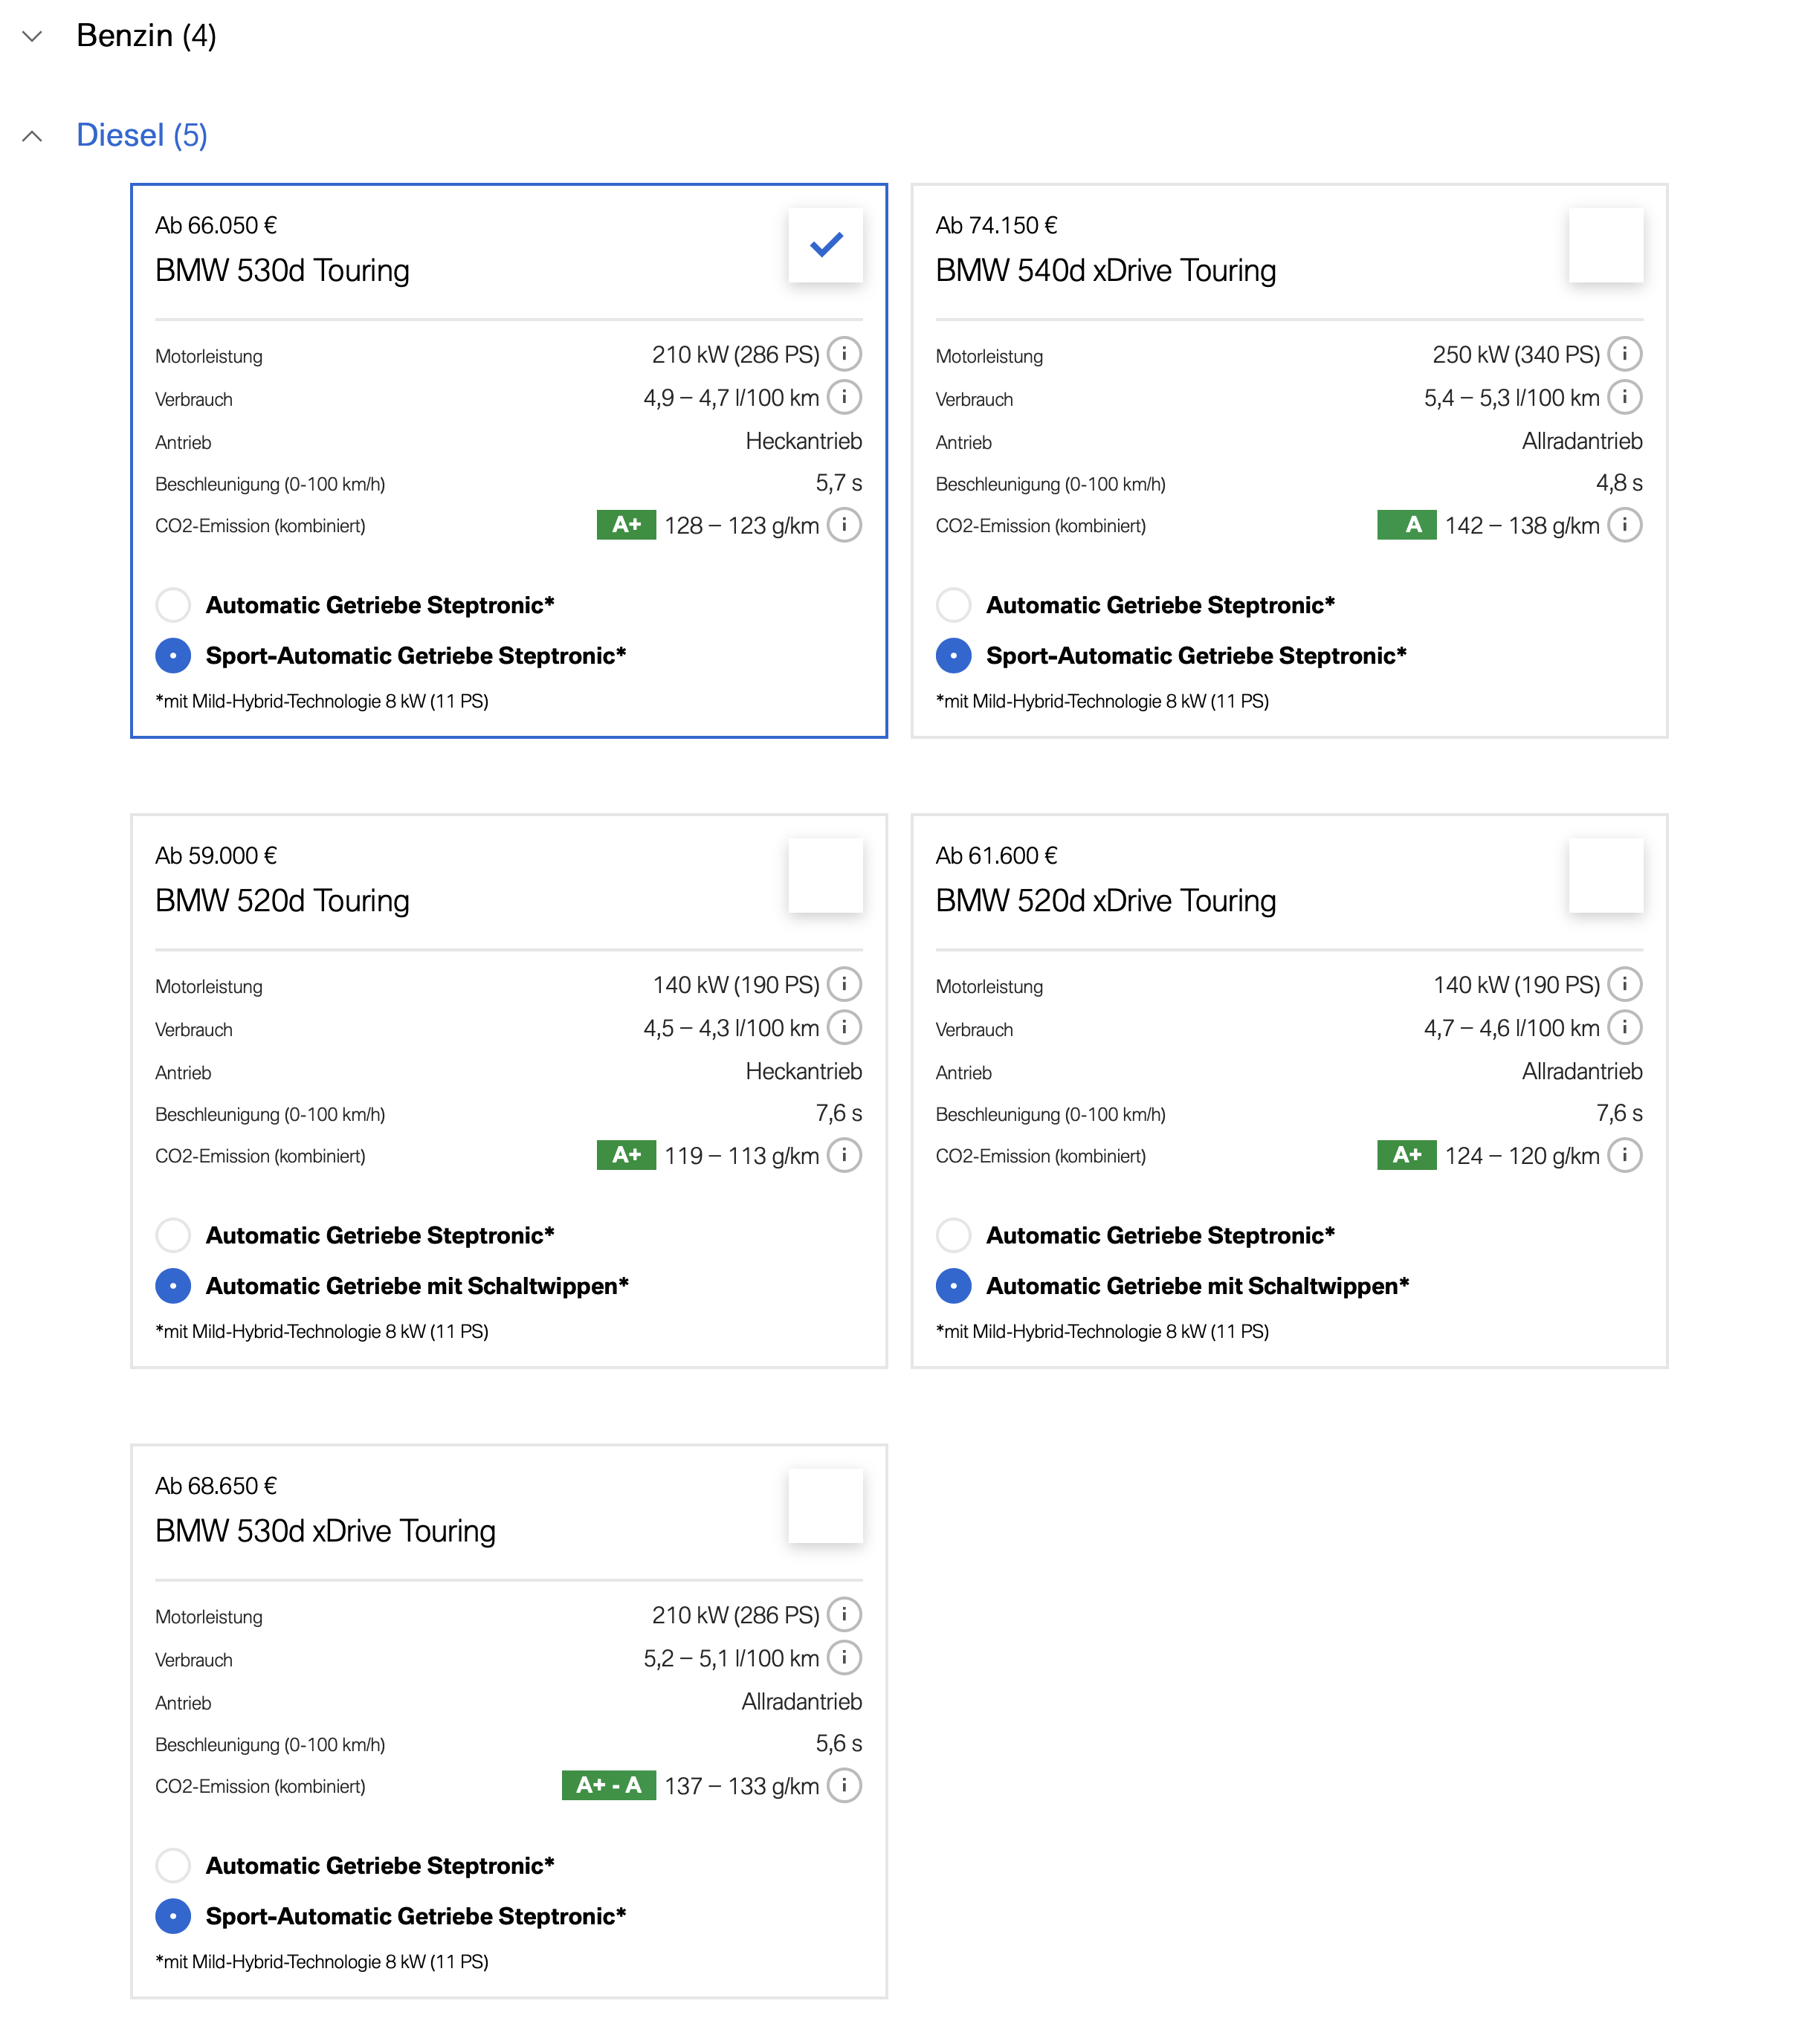Open Verbrauch info icon for 540d xDrive
This screenshot has width=1799, height=2044.
tap(1624, 397)
